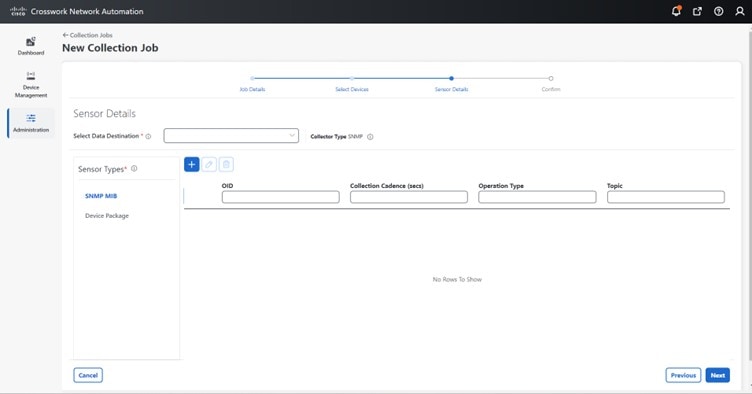Focus the Topic filter field
The width and height of the screenshot is (752, 394).
tap(666, 197)
